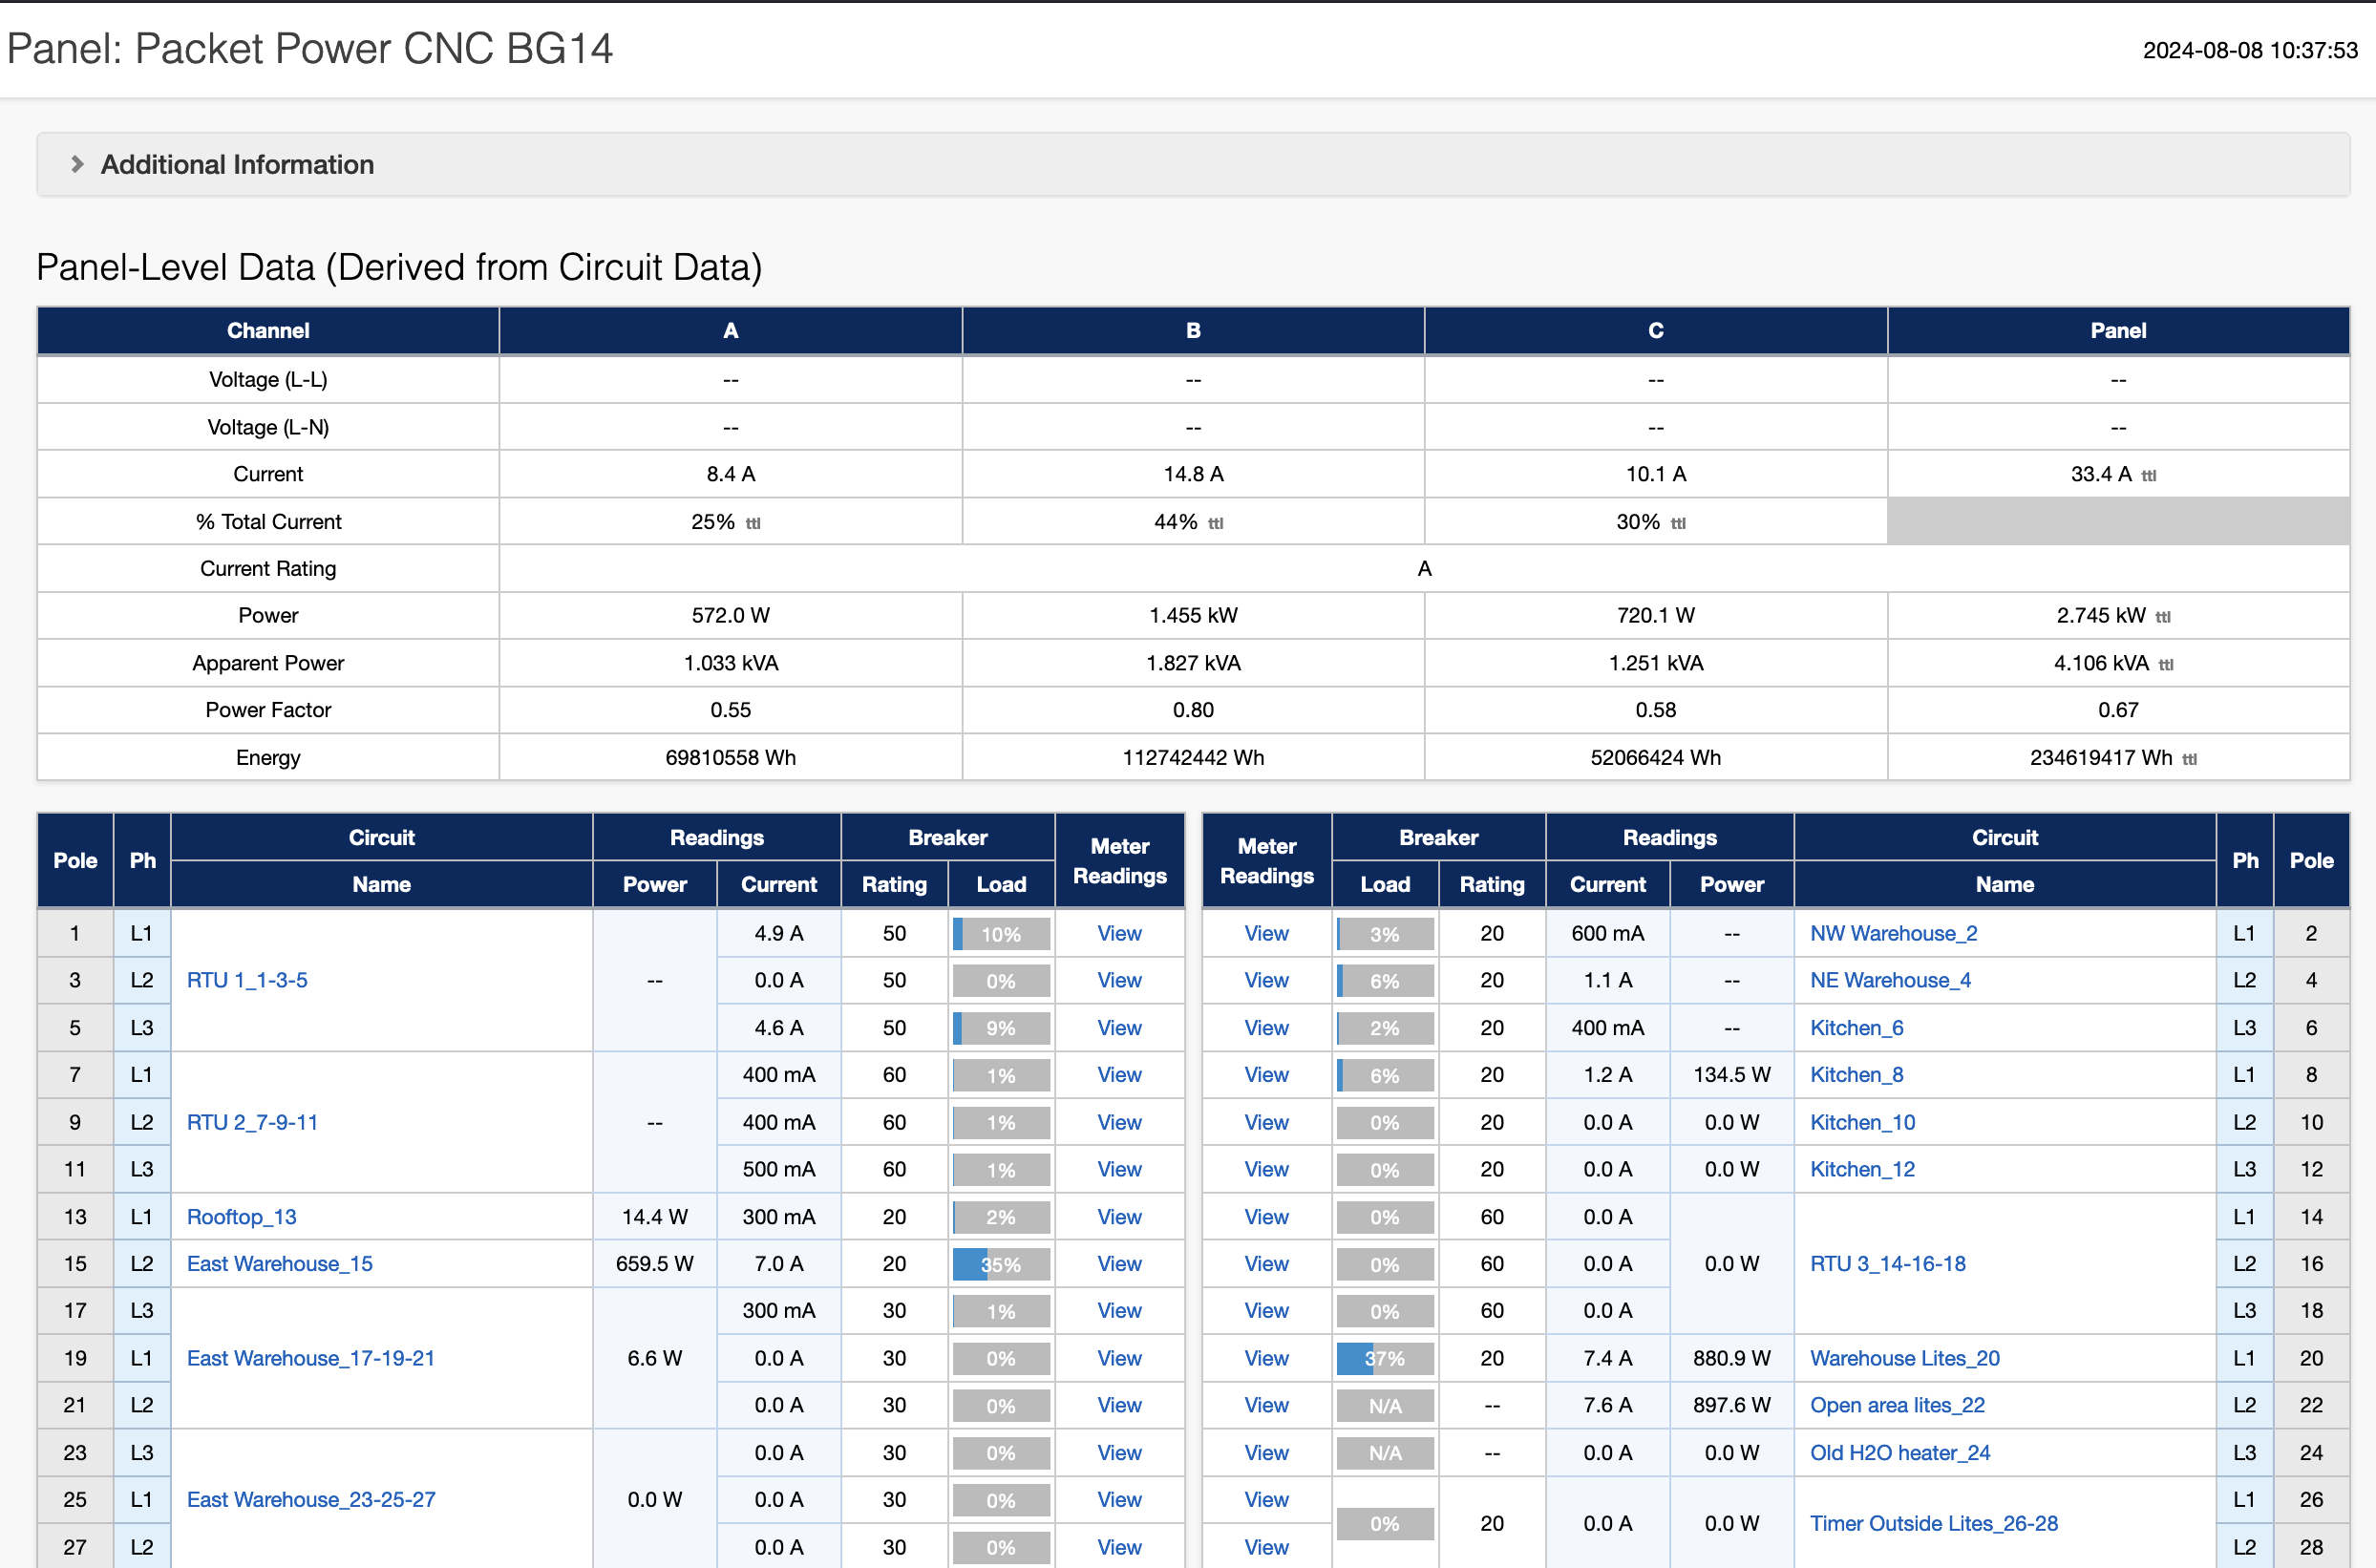Open the NW Warehouse_2 circuit link
The height and width of the screenshot is (1568, 2376).
1893,933
